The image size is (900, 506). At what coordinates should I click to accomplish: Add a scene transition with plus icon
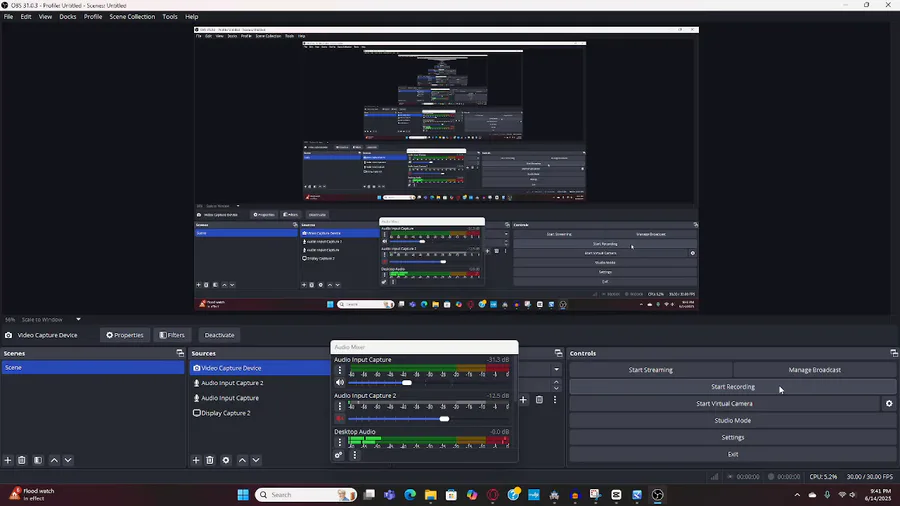coord(523,400)
